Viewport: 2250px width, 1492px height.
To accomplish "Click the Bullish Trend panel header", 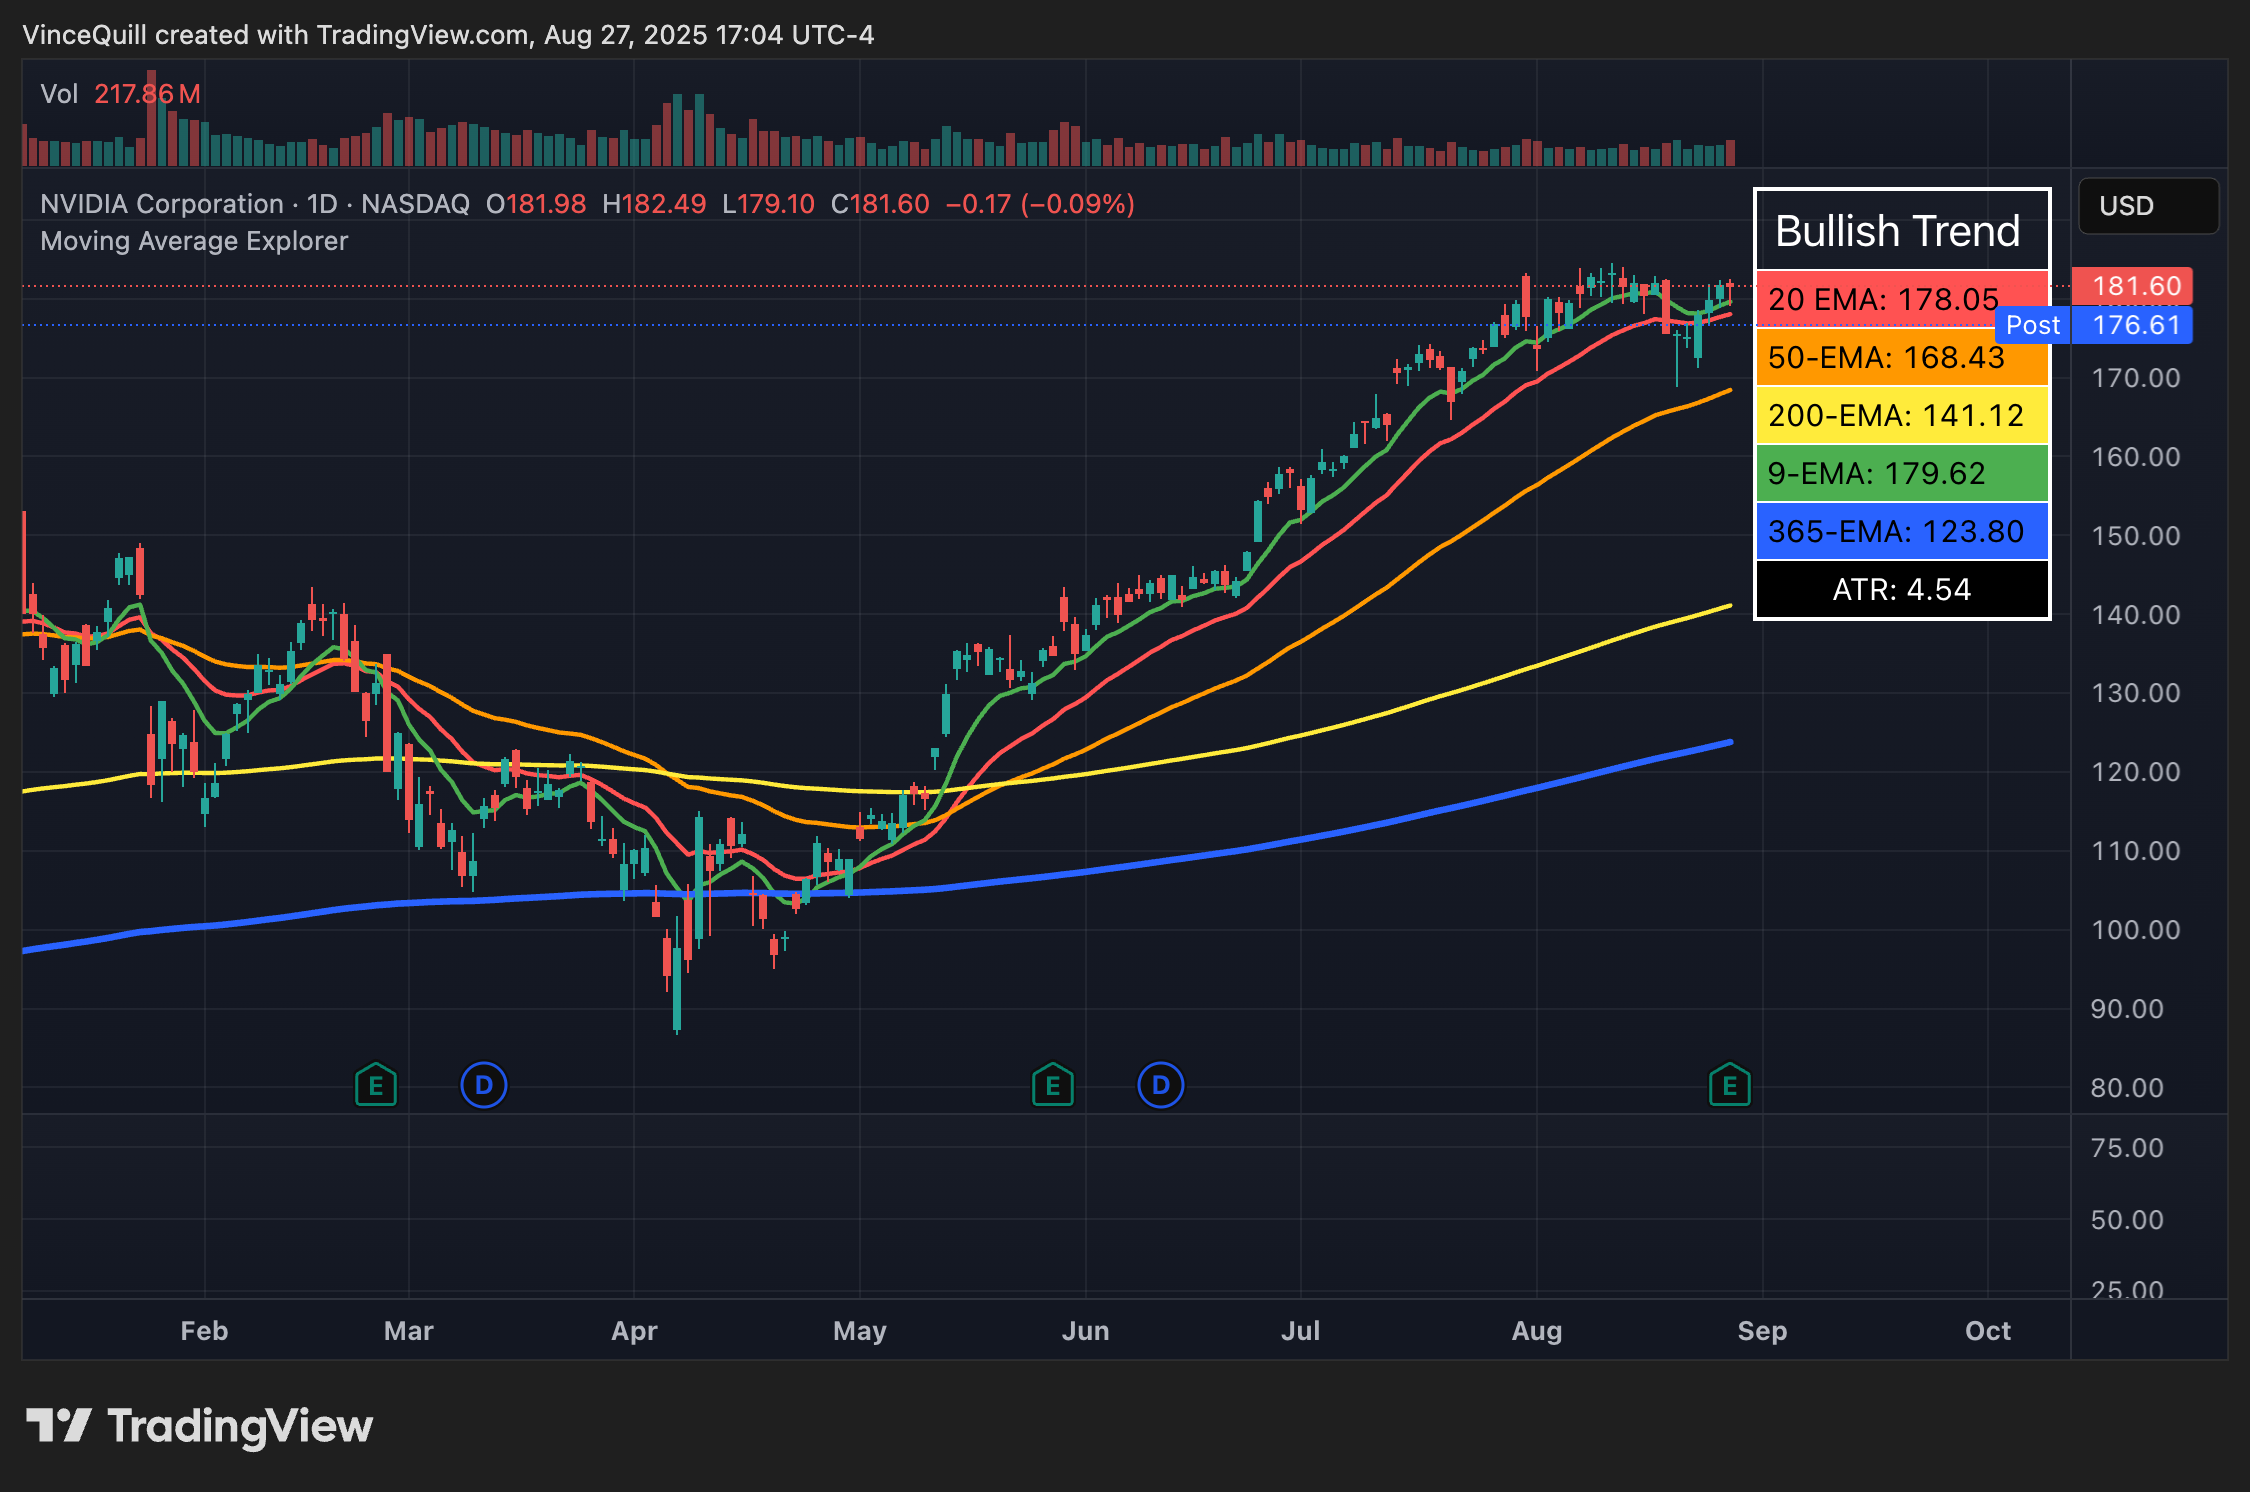I will pyautogui.click(x=1898, y=231).
